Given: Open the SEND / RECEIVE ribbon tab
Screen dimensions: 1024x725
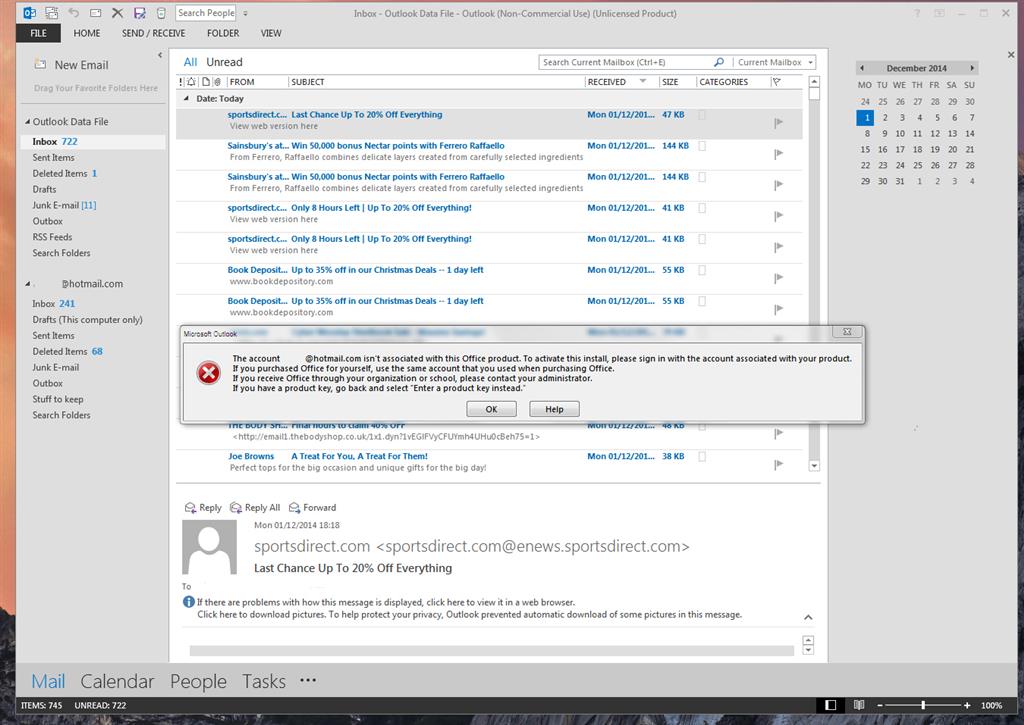Looking at the screenshot, I should pyautogui.click(x=153, y=33).
